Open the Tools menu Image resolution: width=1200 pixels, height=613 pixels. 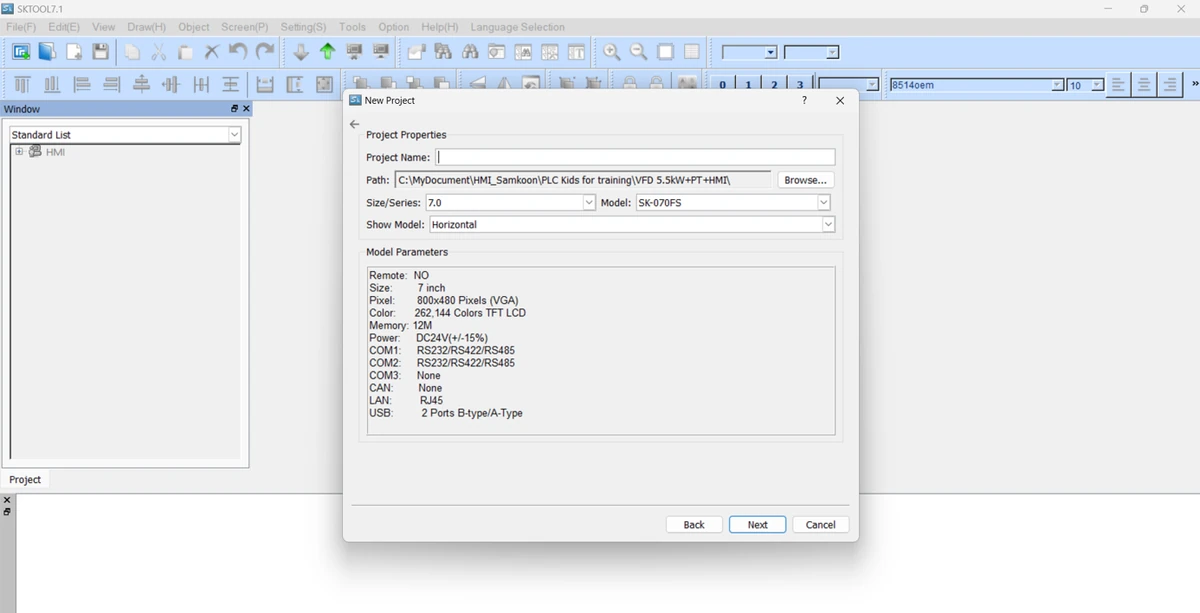(352, 27)
